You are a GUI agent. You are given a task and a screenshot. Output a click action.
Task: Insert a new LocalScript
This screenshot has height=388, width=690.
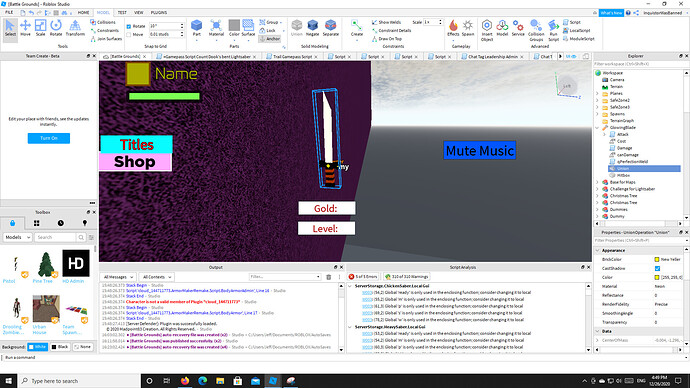click(576, 30)
